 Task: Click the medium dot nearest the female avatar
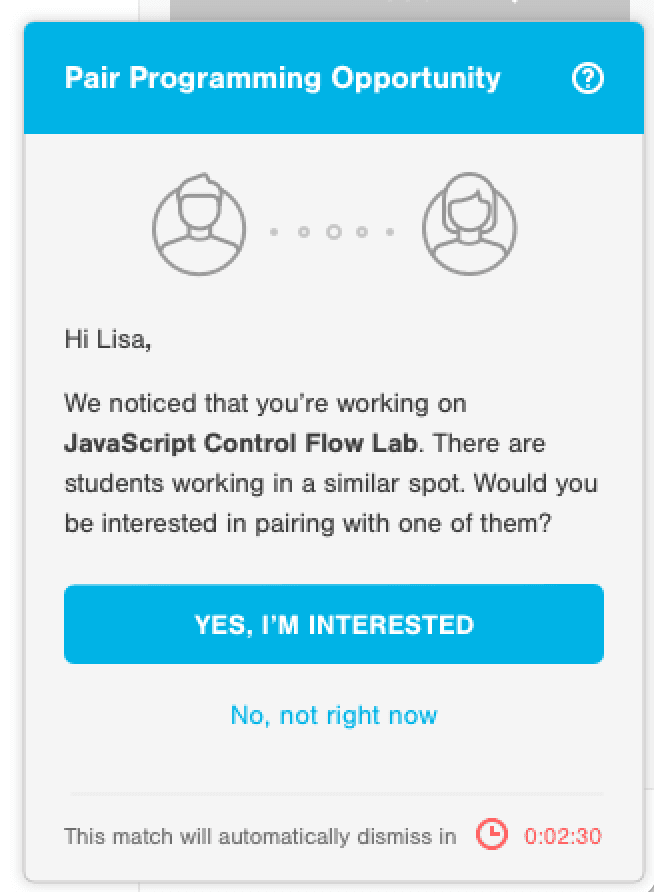[362, 232]
